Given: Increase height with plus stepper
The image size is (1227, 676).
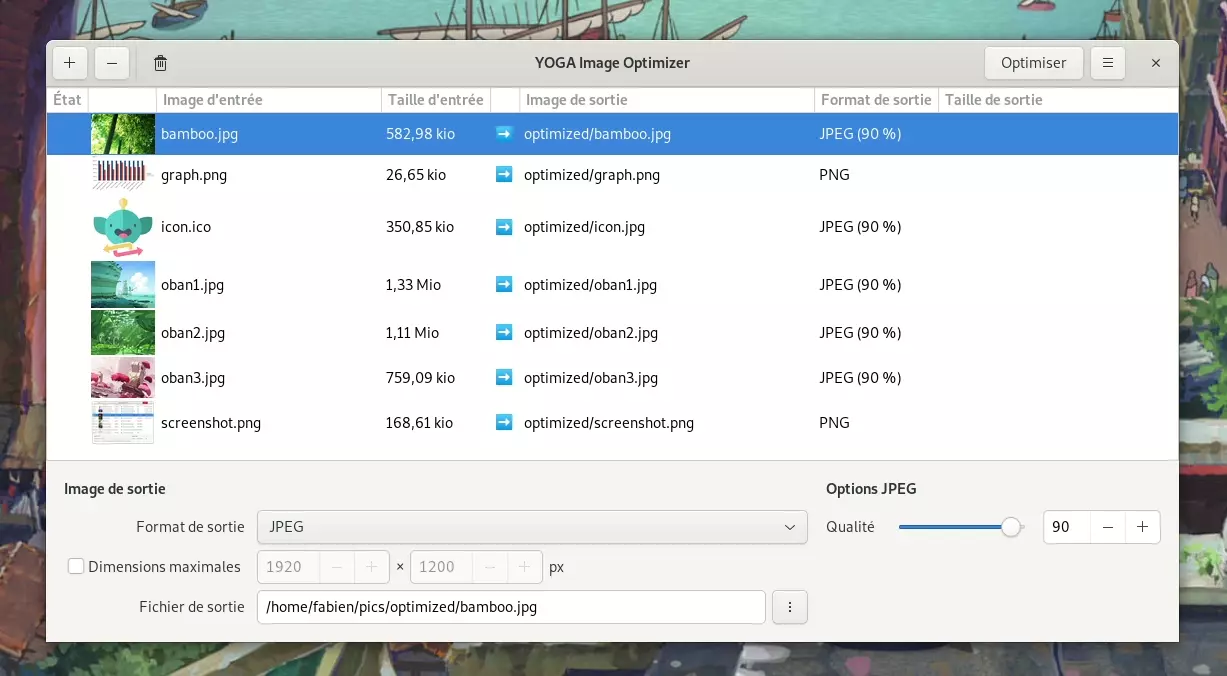Looking at the screenshot, I should [524, 567].
